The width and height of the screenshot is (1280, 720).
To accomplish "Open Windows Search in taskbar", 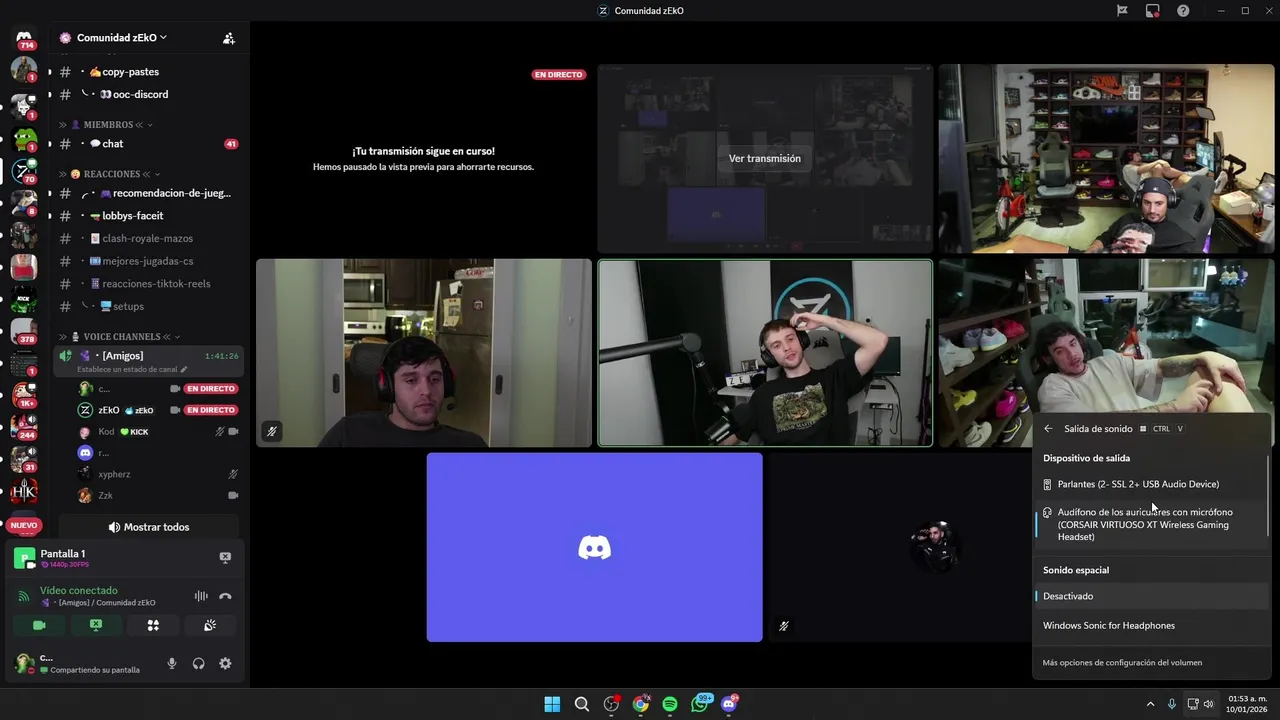I will click(581, 704).
